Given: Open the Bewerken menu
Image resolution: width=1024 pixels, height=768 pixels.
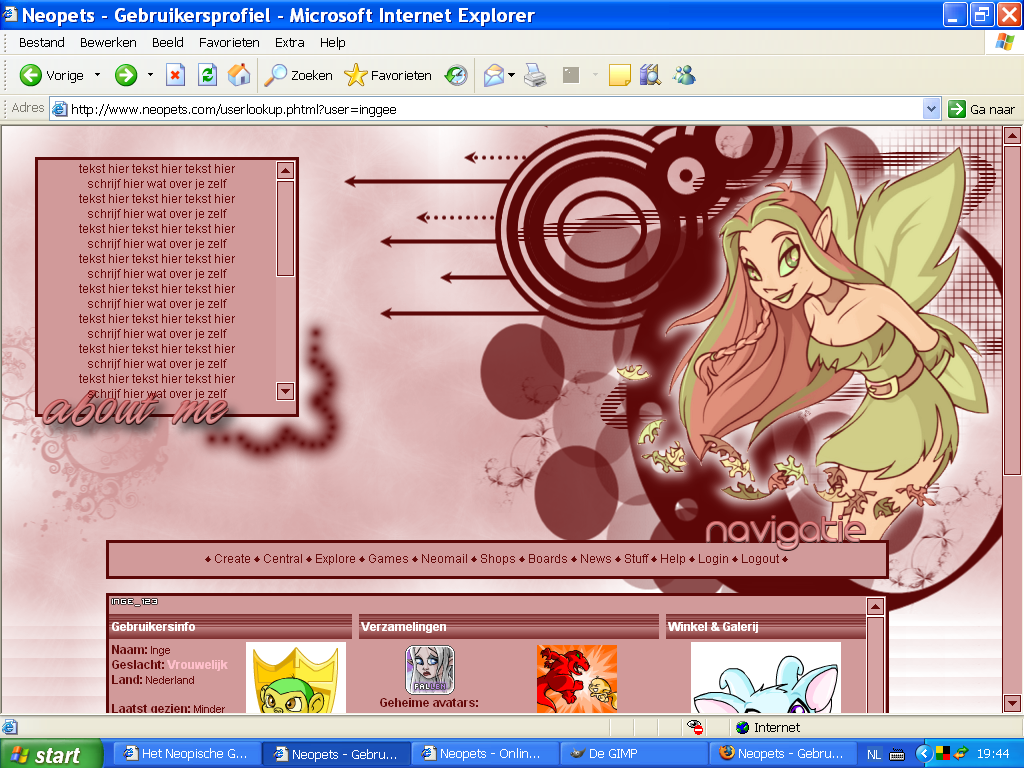Looking at the screenshot, I should (x=108, y=42).
